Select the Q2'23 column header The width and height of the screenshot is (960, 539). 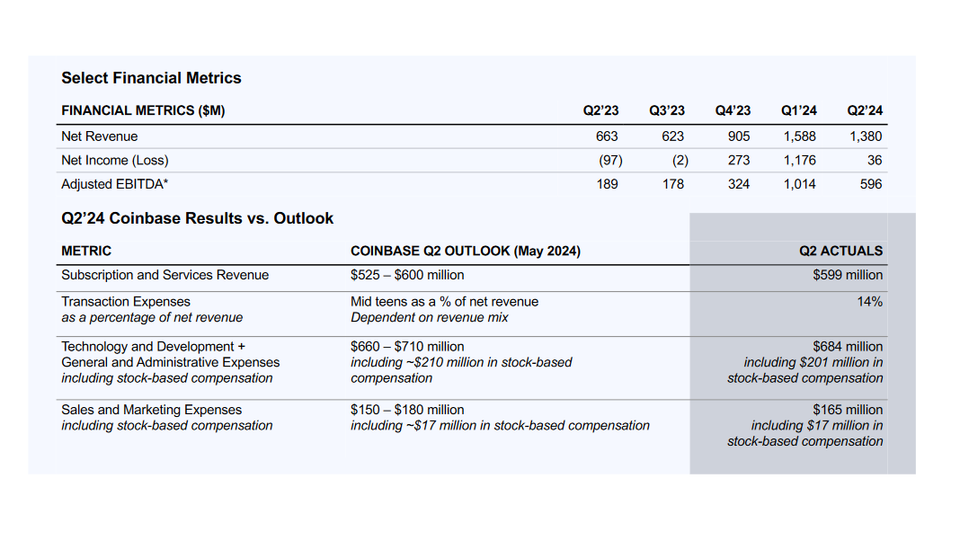click(x=601, y=111)
